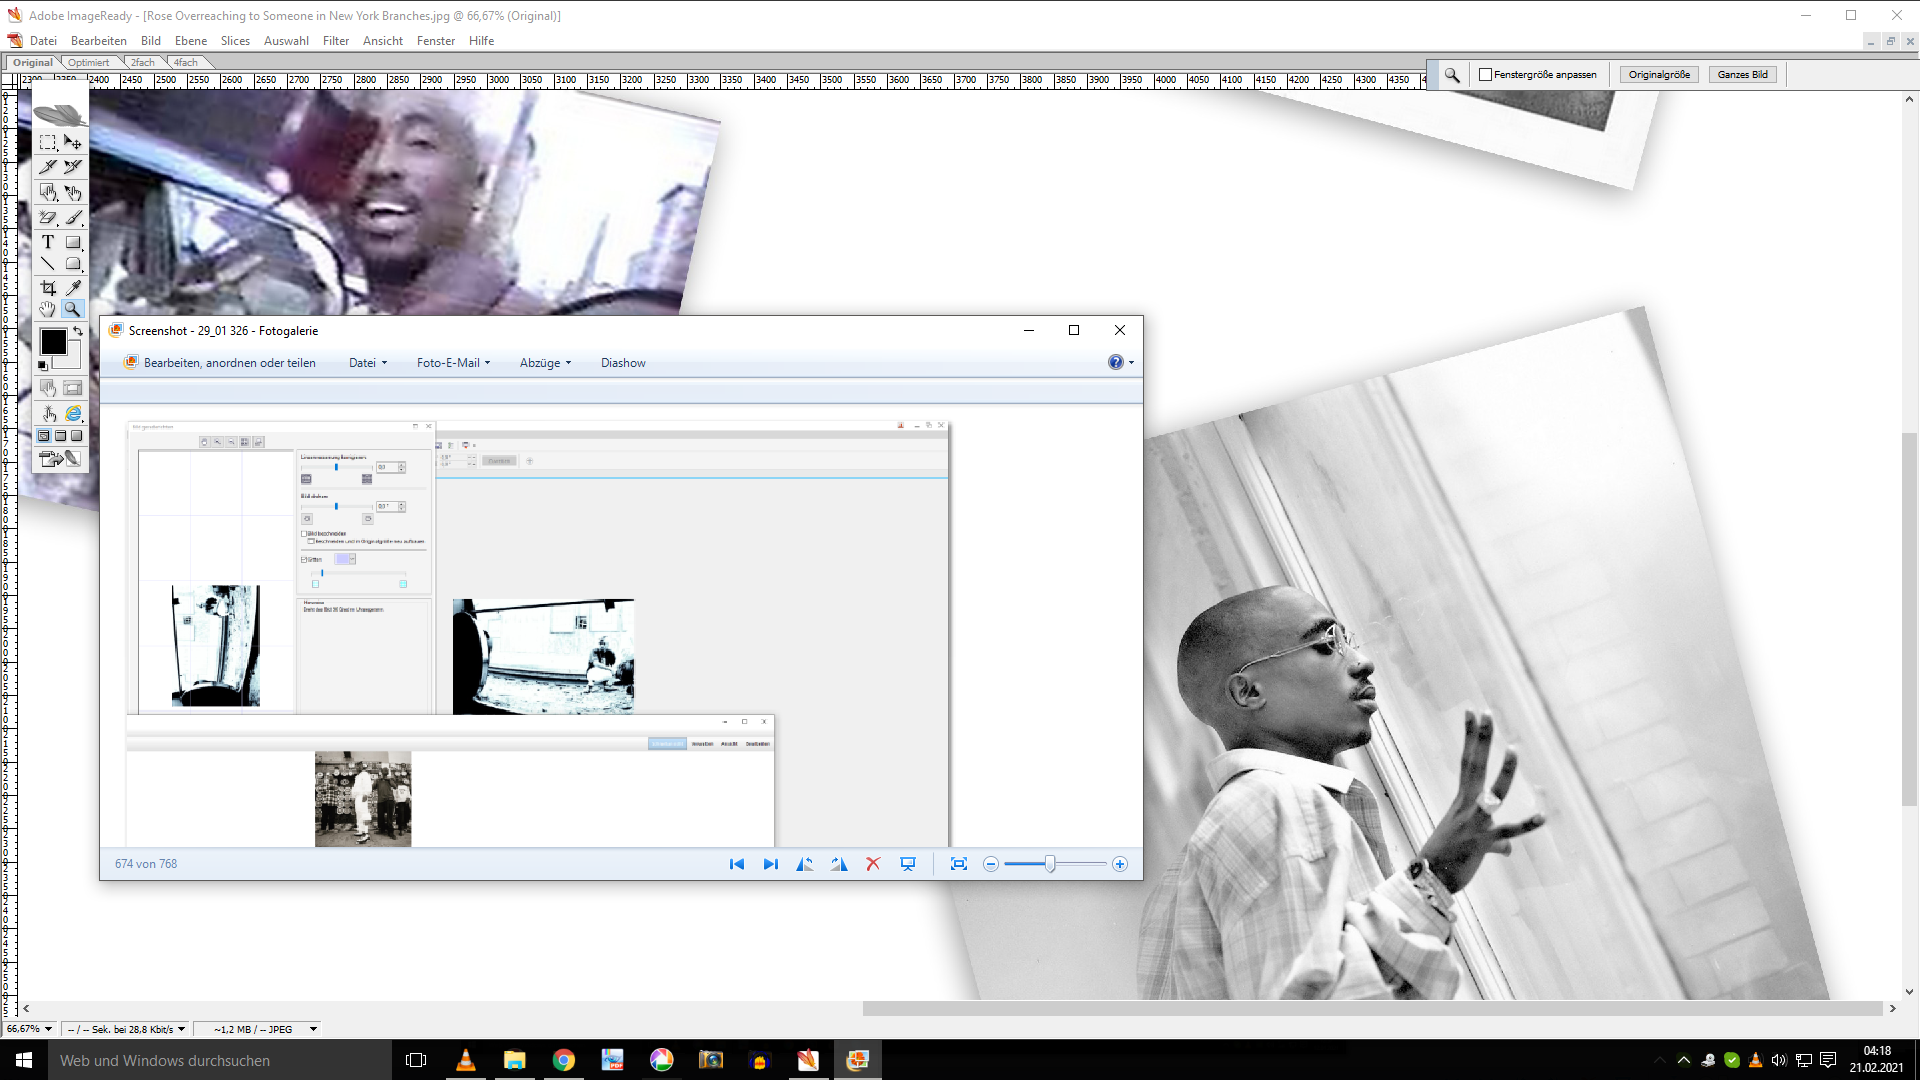Select the Rounded Rectangle tool
This screenshot has width=1920, height=1080.
tap(73, 264)
